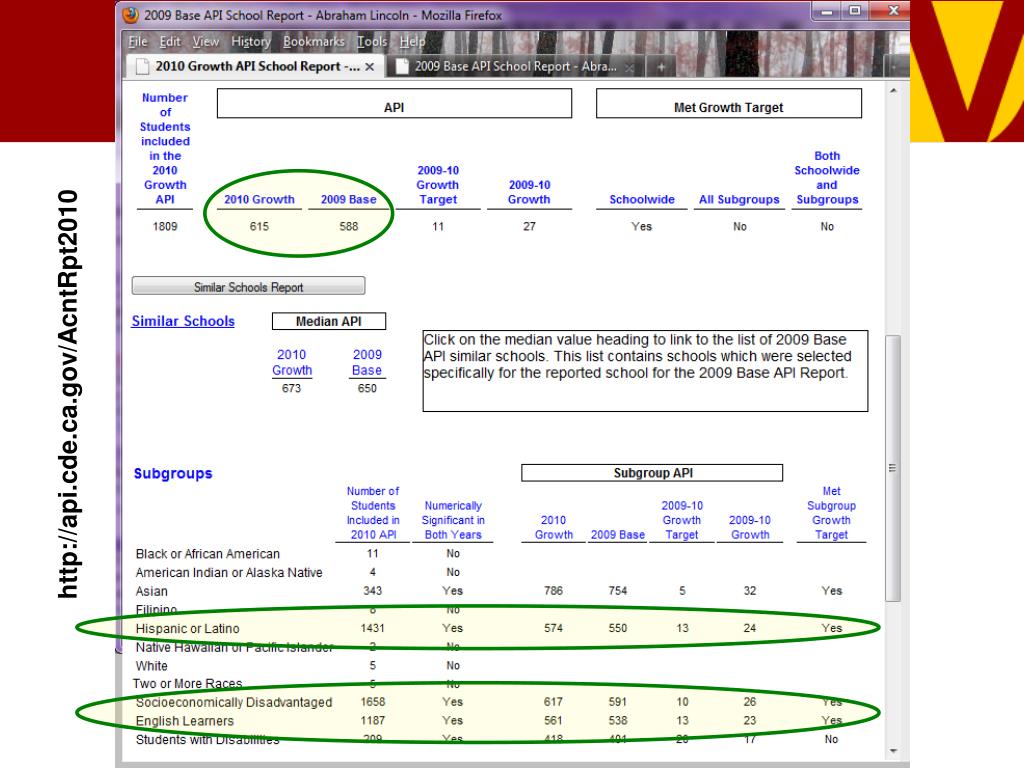Click the Socioeconomically Disadvantaged row label

click(234, 703)
